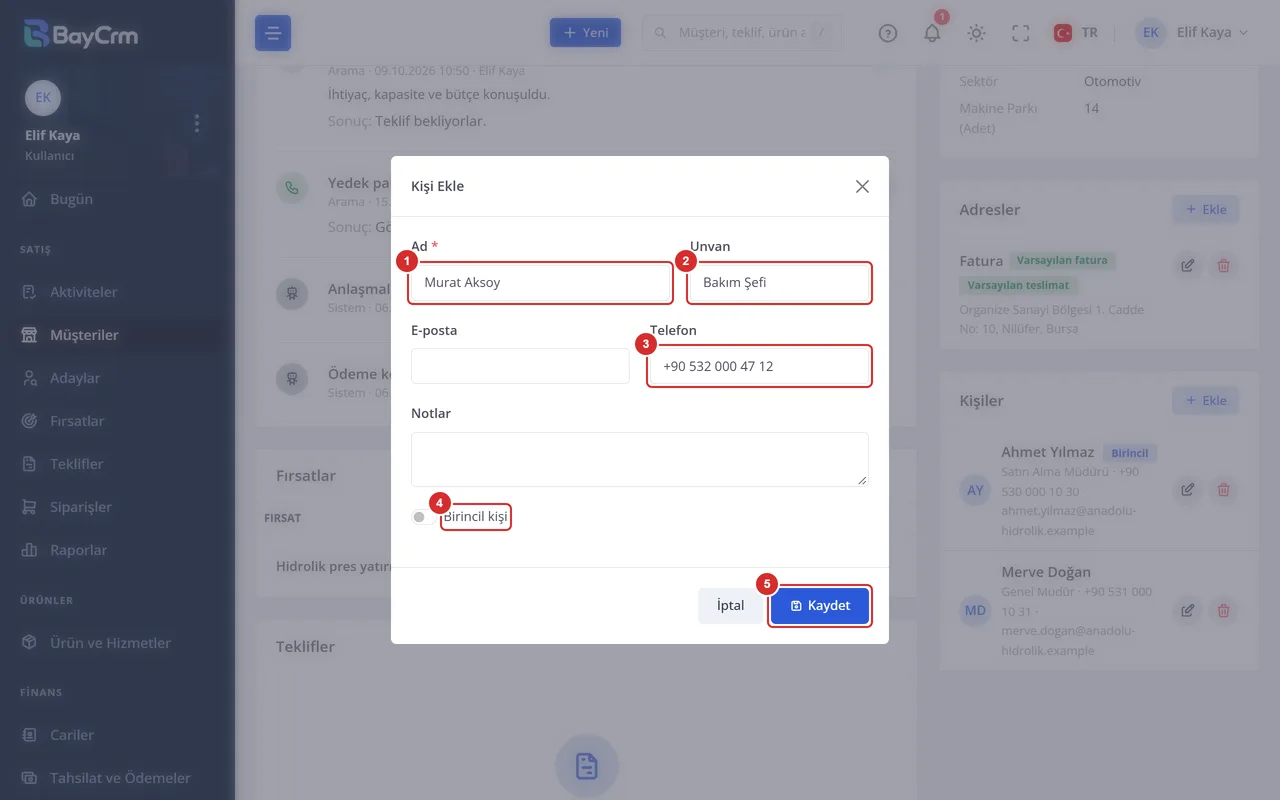Cancel the dialog with İptal

pyautogui.click(x=730, y=606)
